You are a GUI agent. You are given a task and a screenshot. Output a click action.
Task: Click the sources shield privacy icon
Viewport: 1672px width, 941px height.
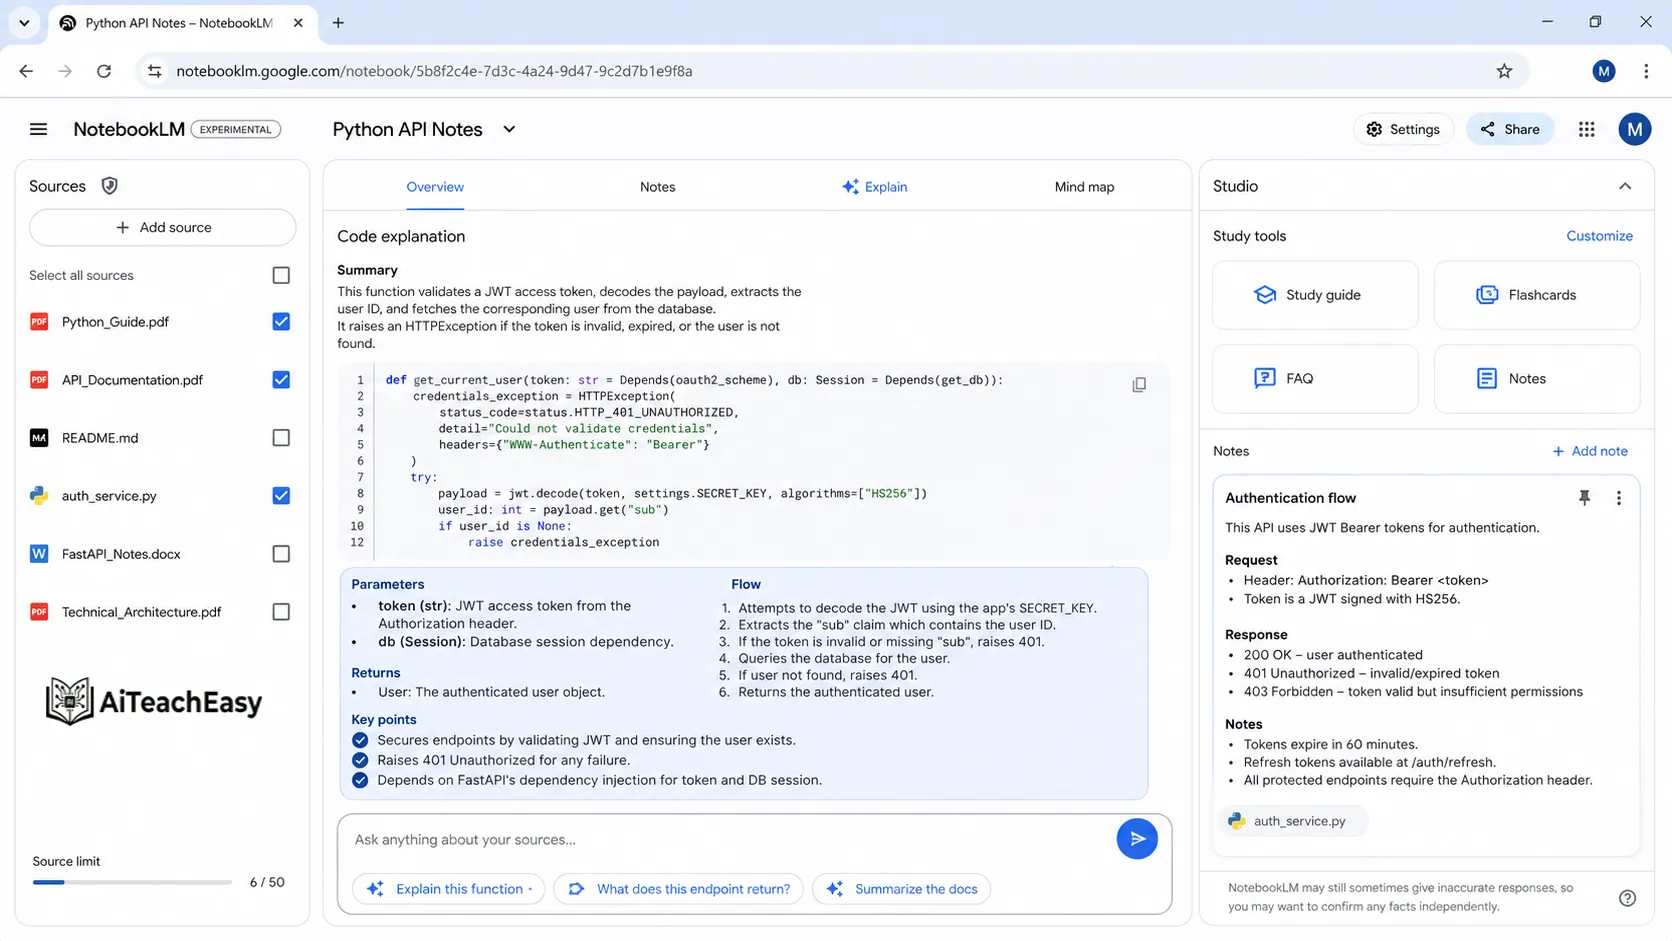point(110,186)
